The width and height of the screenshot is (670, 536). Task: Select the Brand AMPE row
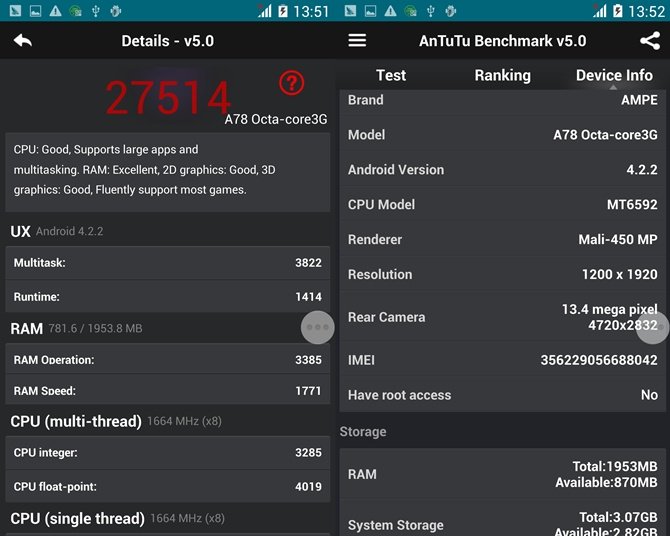point(502,101)
